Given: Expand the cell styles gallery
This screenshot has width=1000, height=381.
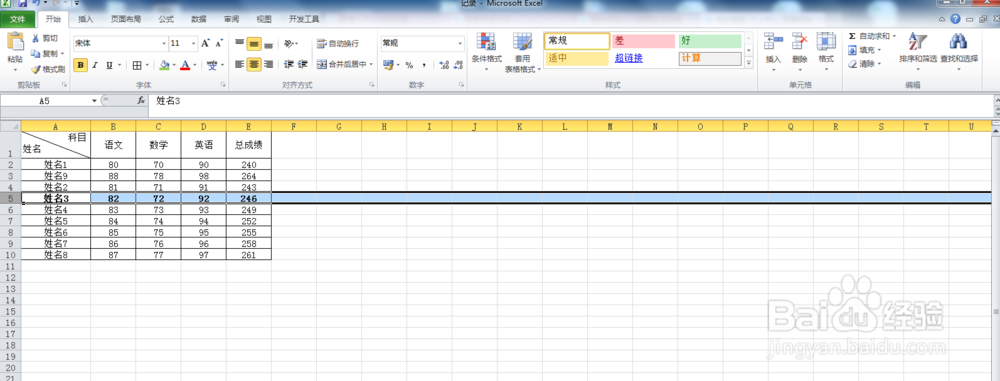Looking at the screenshot, I should pos(749,63).
